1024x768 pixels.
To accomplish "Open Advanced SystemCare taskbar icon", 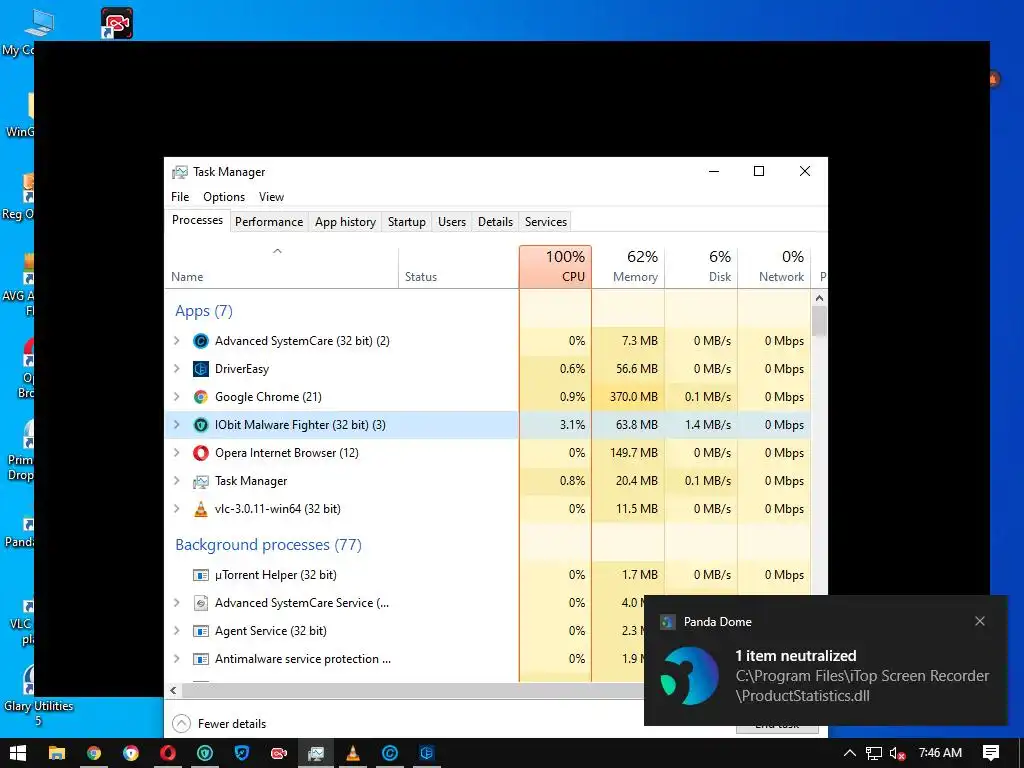I will point(390,753).
